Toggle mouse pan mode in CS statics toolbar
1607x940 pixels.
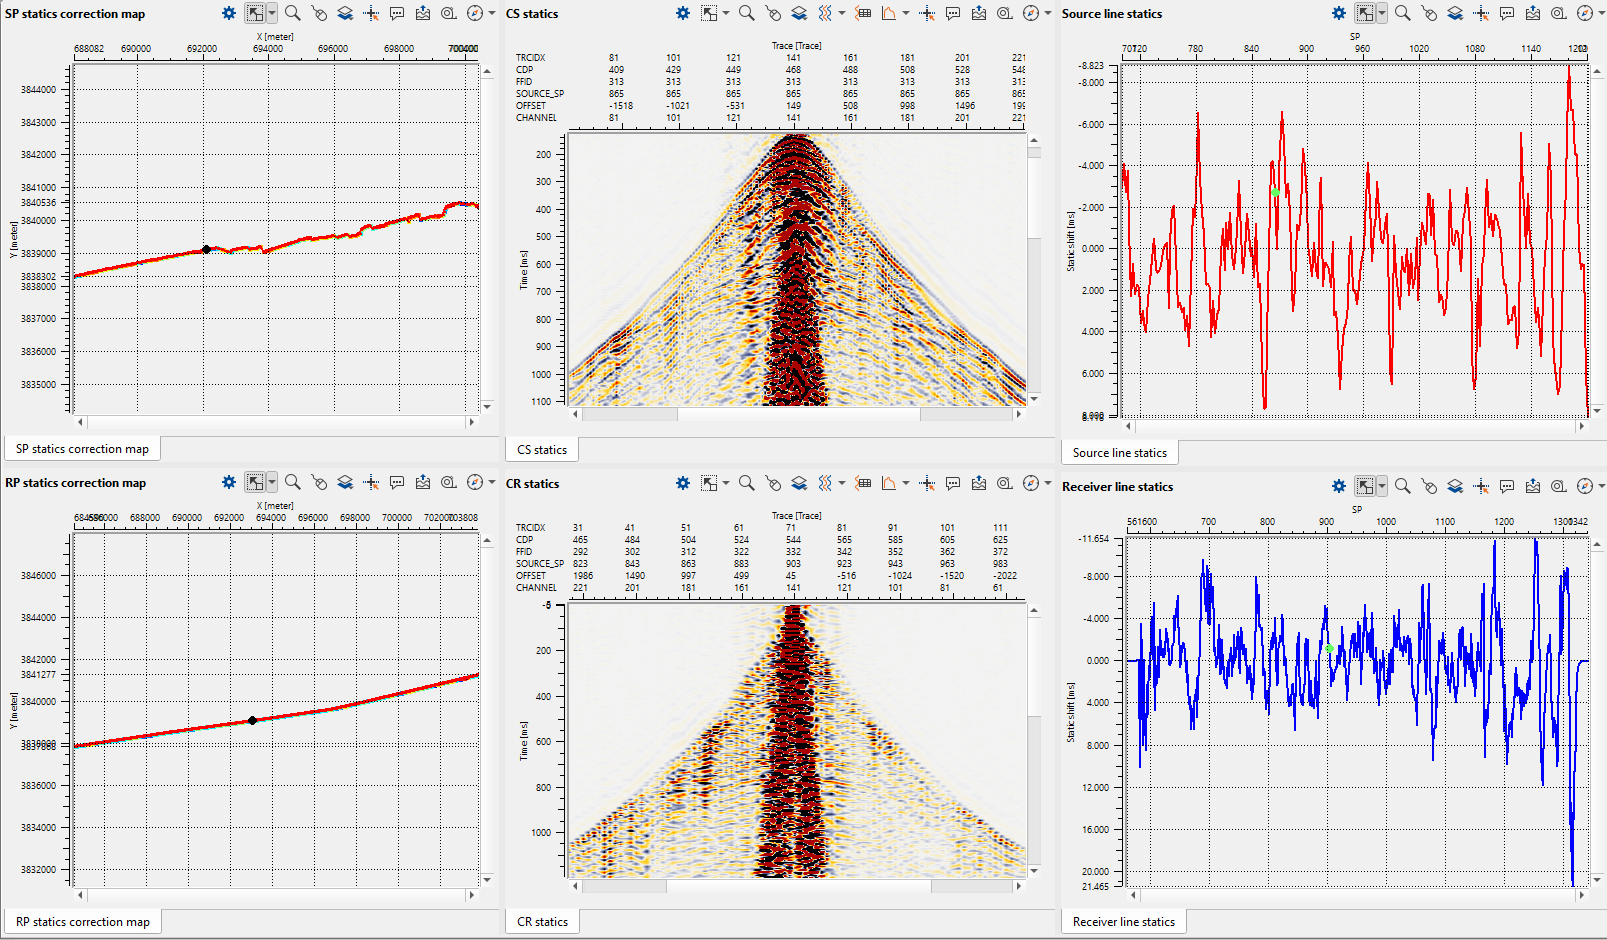tap(773, 13)
